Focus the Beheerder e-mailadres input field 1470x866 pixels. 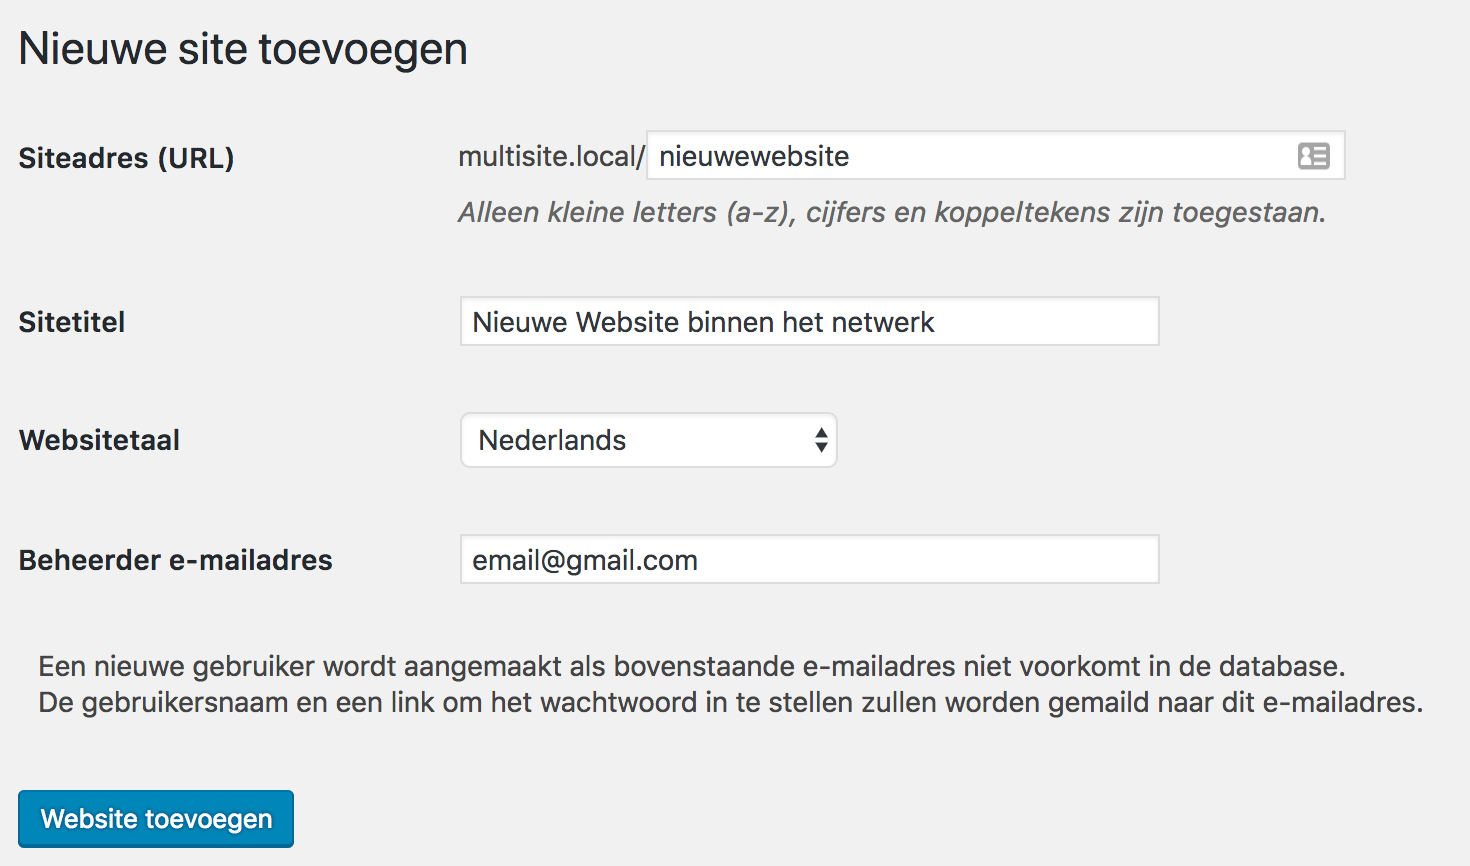[809, 560]
